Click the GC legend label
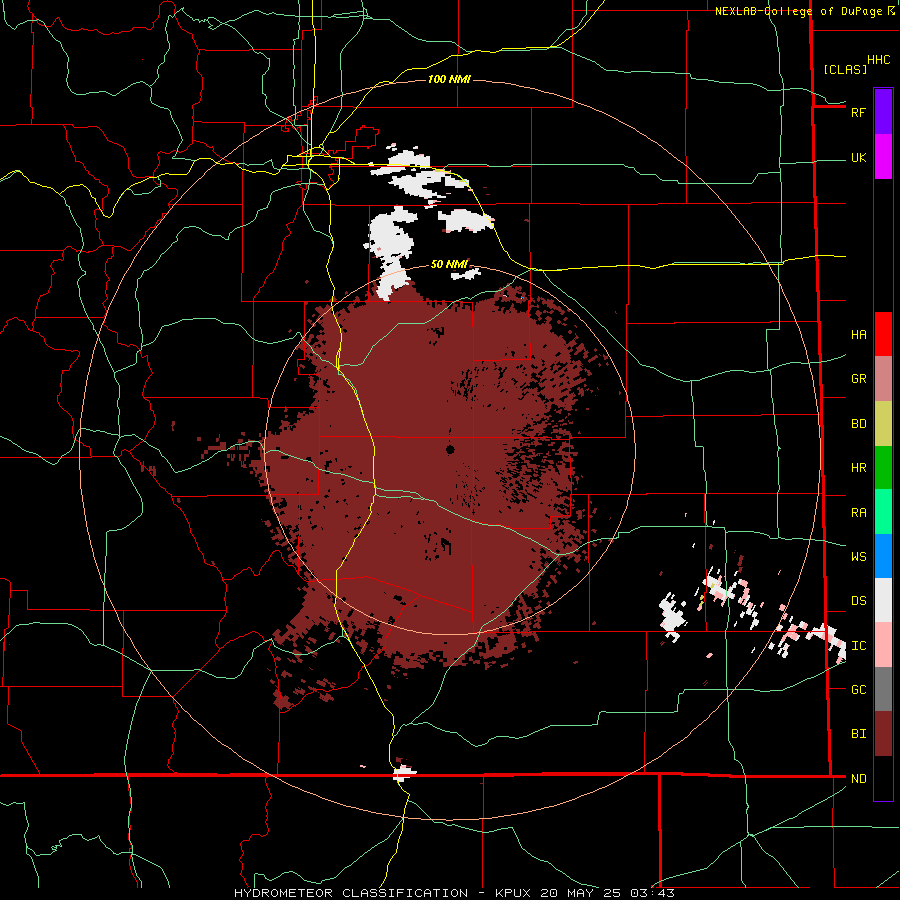Screen dimensions: 900x900 coord(859,690)
